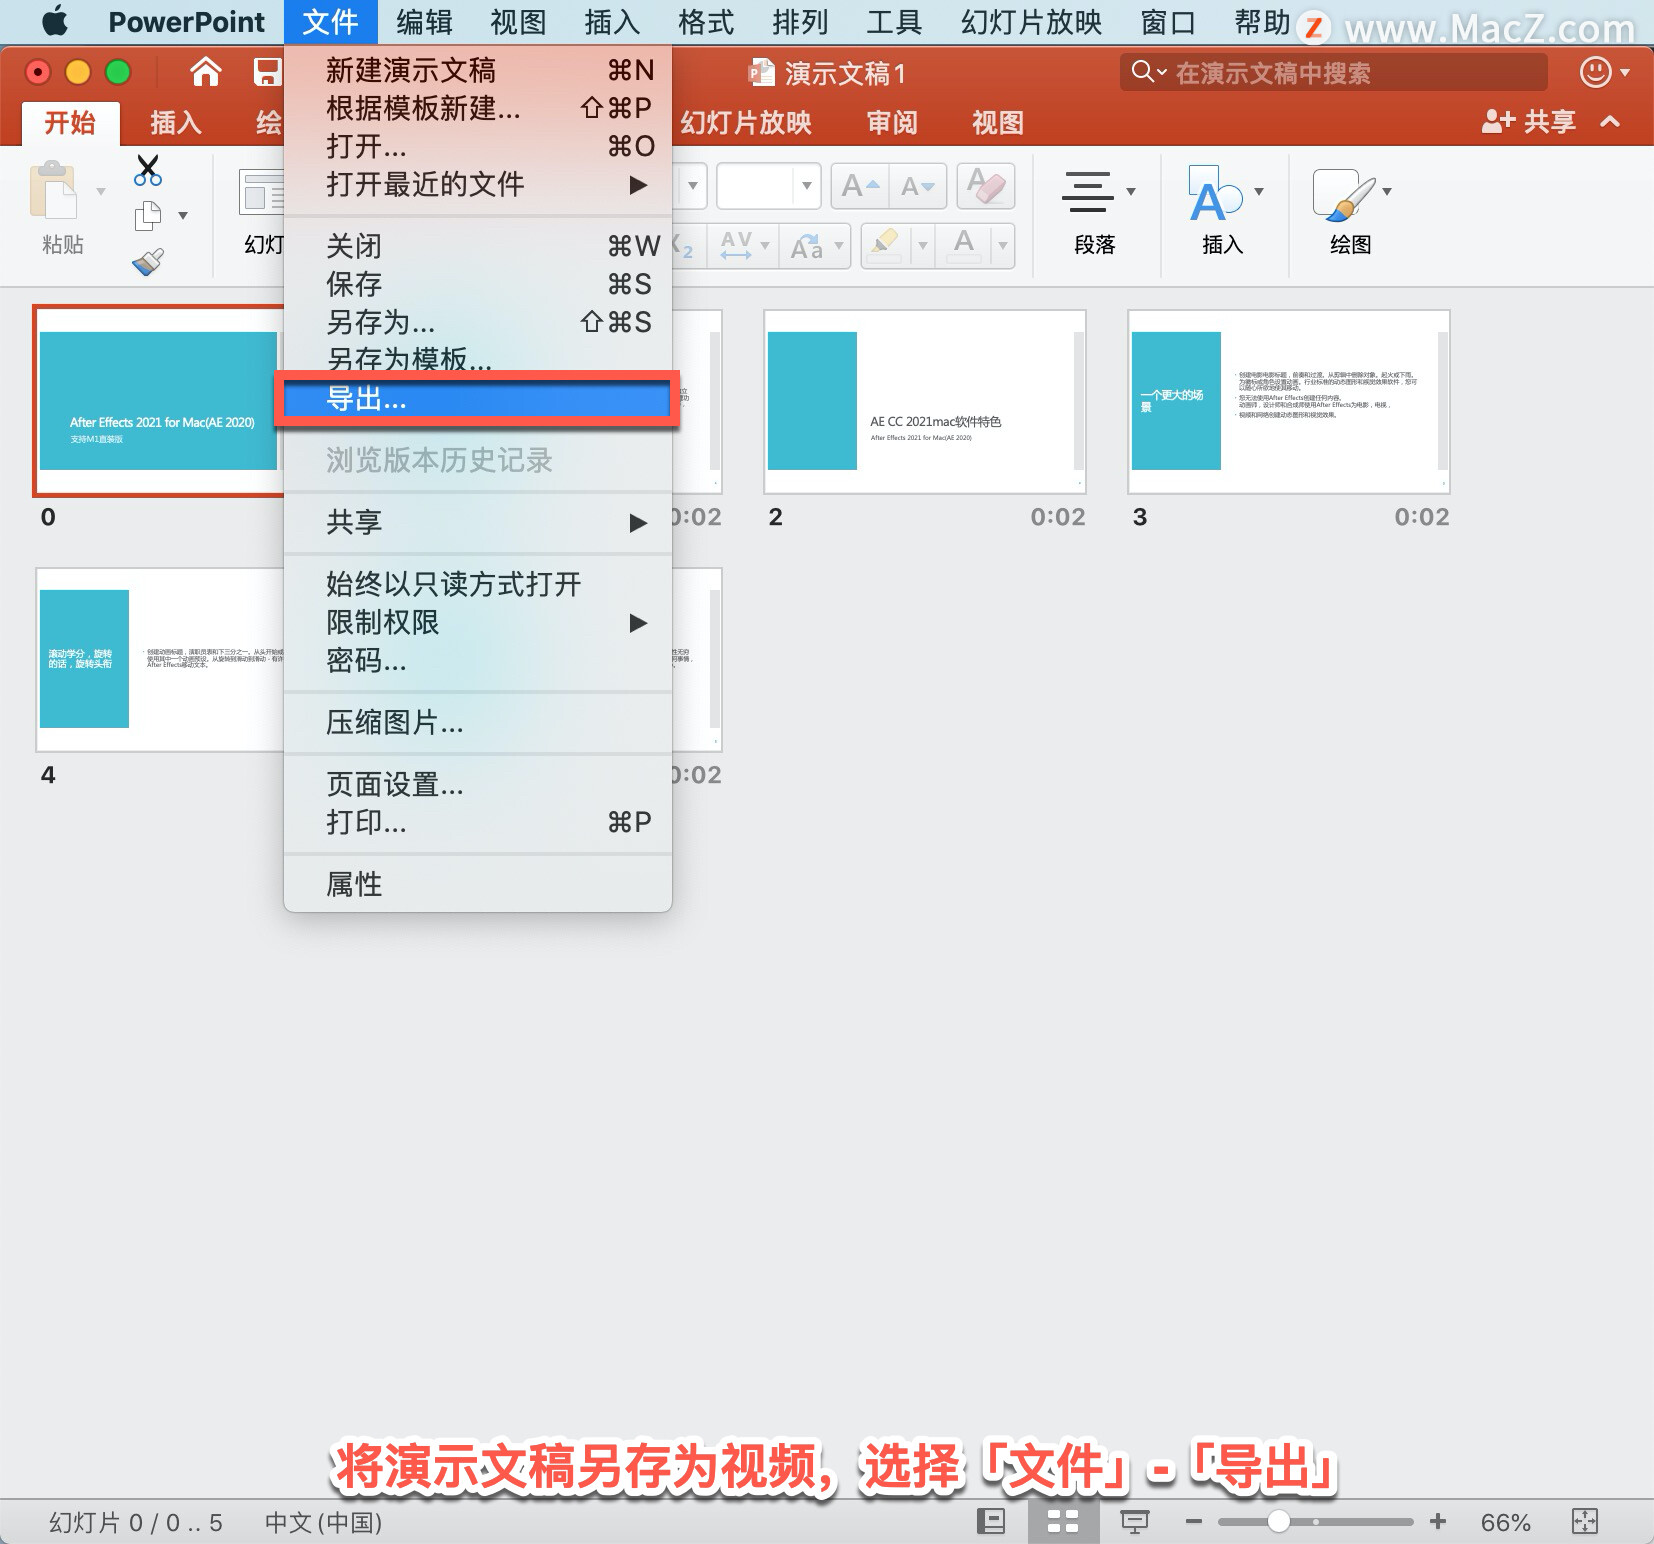Image resolution: width=1654 pixels, height=1544 pixels.
Task: Click the 66% zoom level
Action: pyautogui.click(x=1505, y=1522)
